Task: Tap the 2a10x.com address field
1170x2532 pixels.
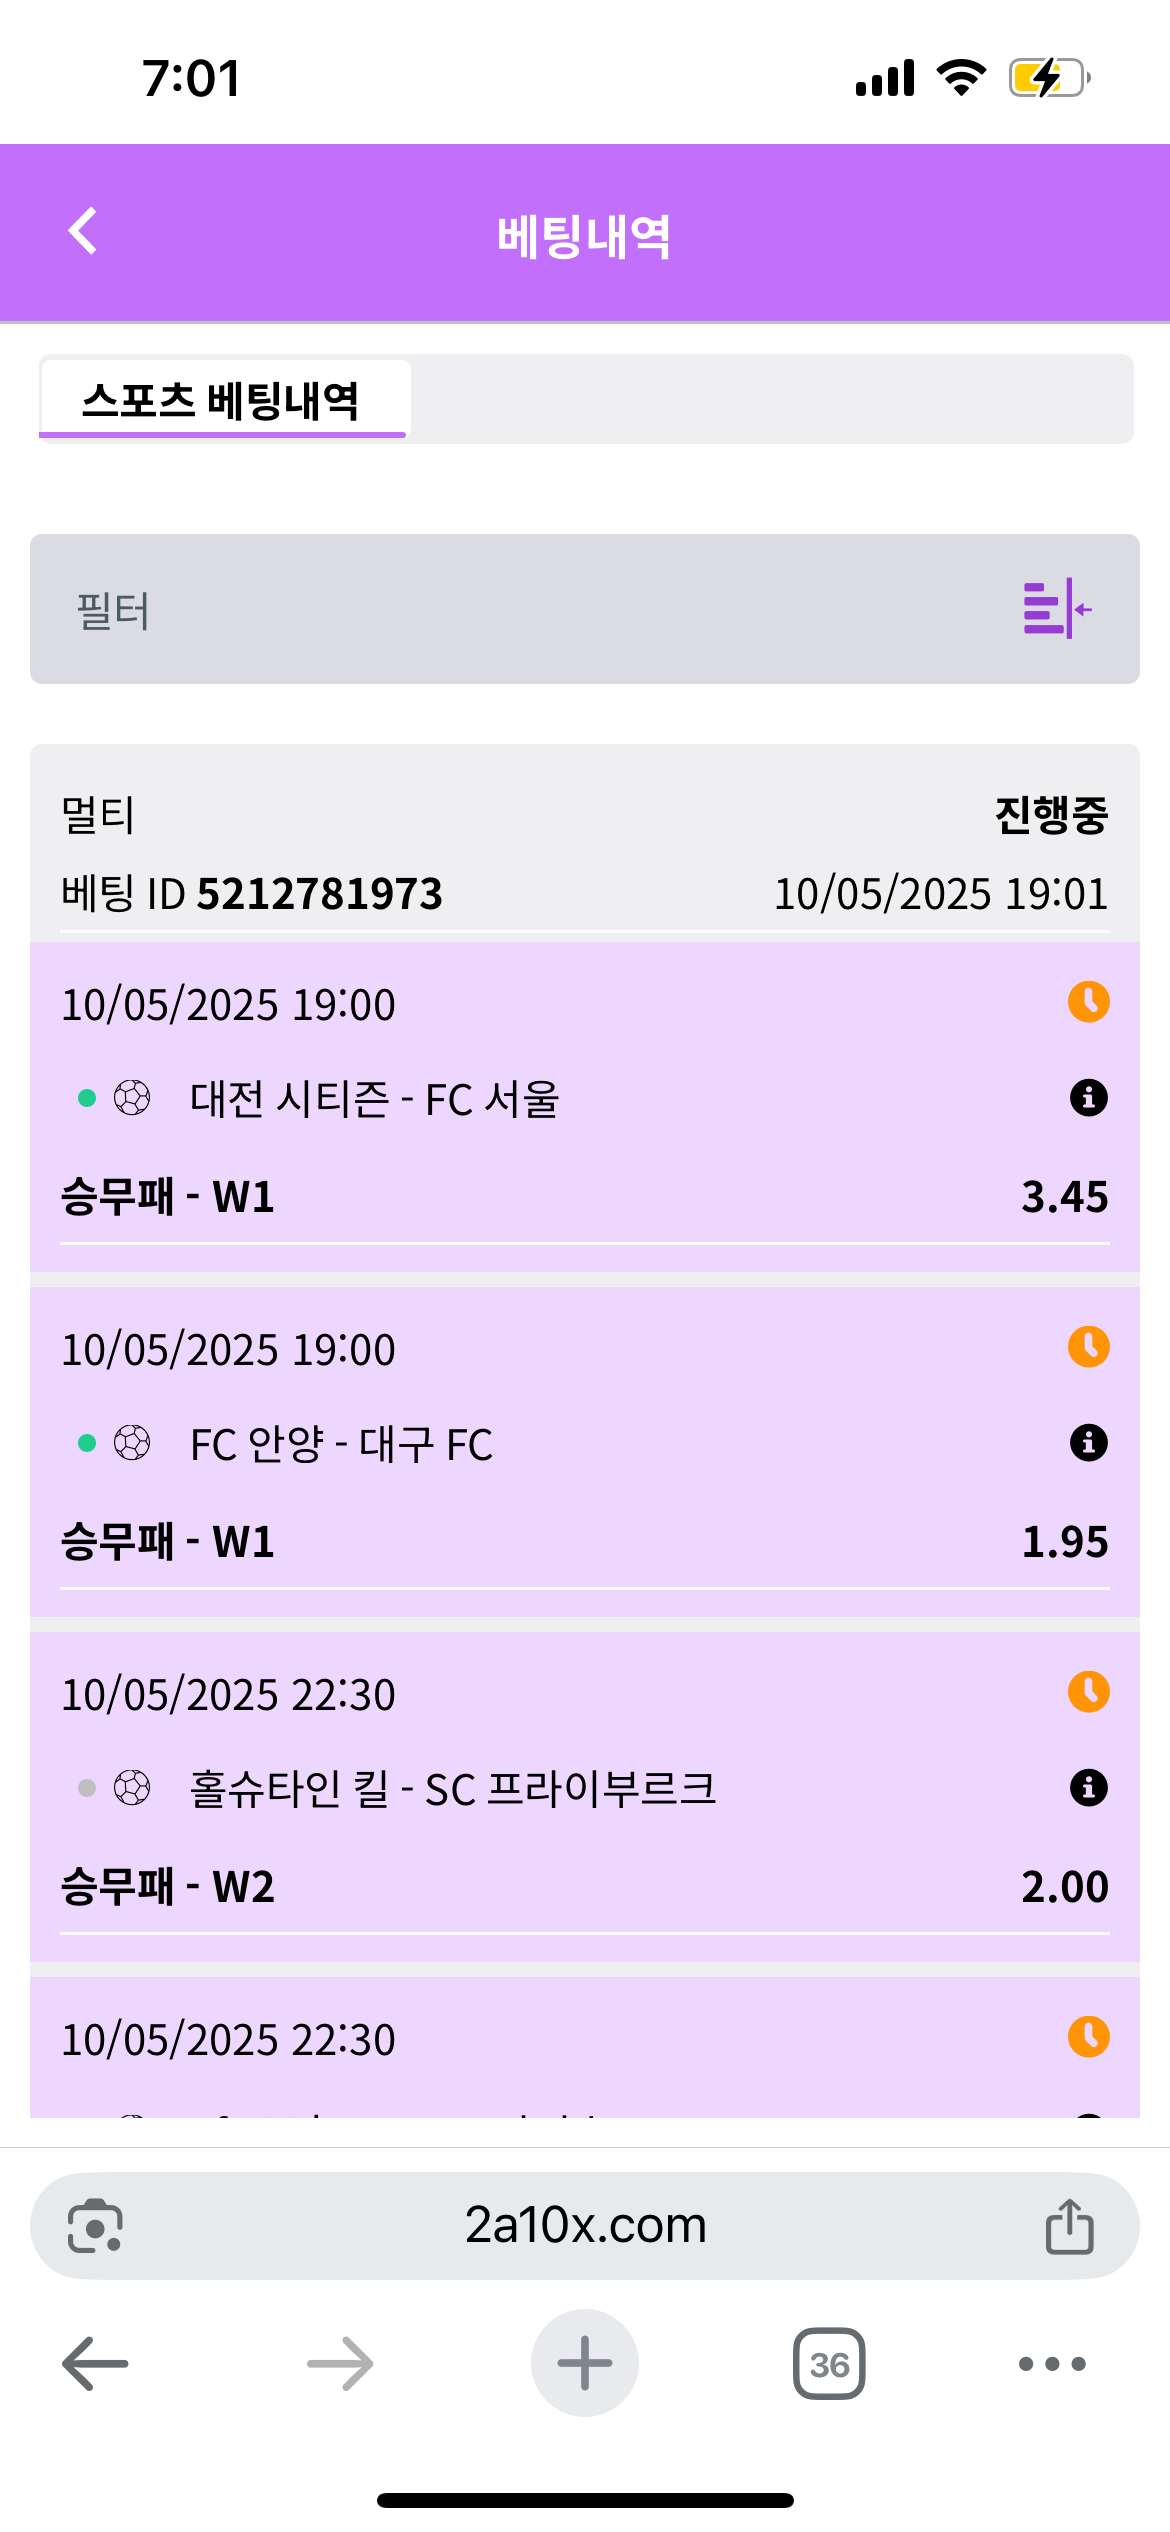Action: tap(585, 2226)
